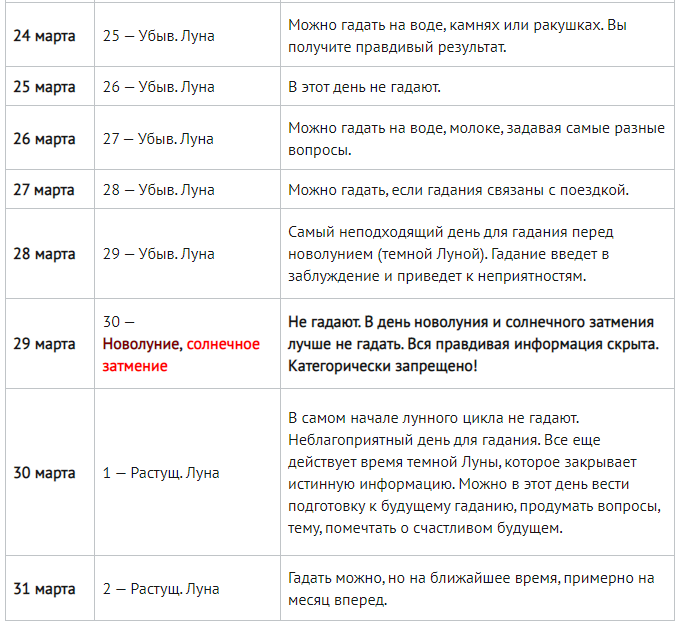This screenshot has width=680, height=627.
Task: Select the "28 марта" date cell
Action: (x=44, y=253)
